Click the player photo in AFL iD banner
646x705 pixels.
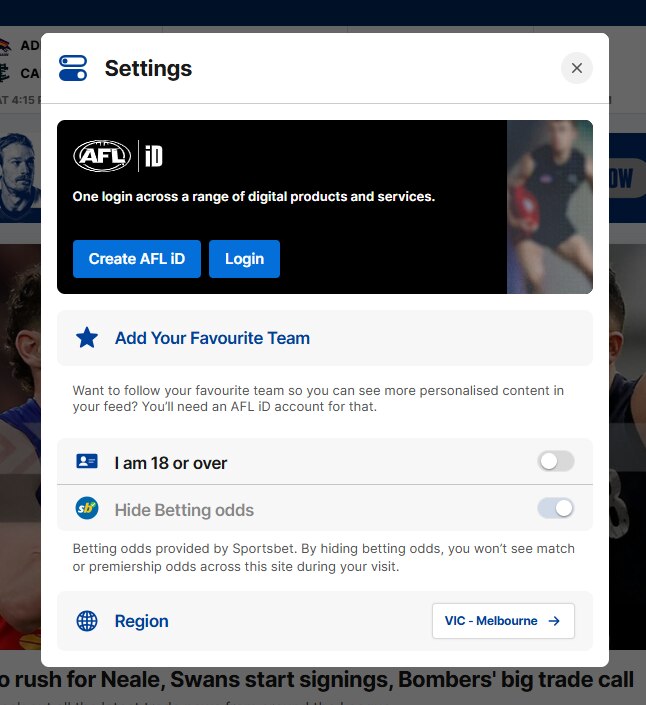[x=549, y=207]
